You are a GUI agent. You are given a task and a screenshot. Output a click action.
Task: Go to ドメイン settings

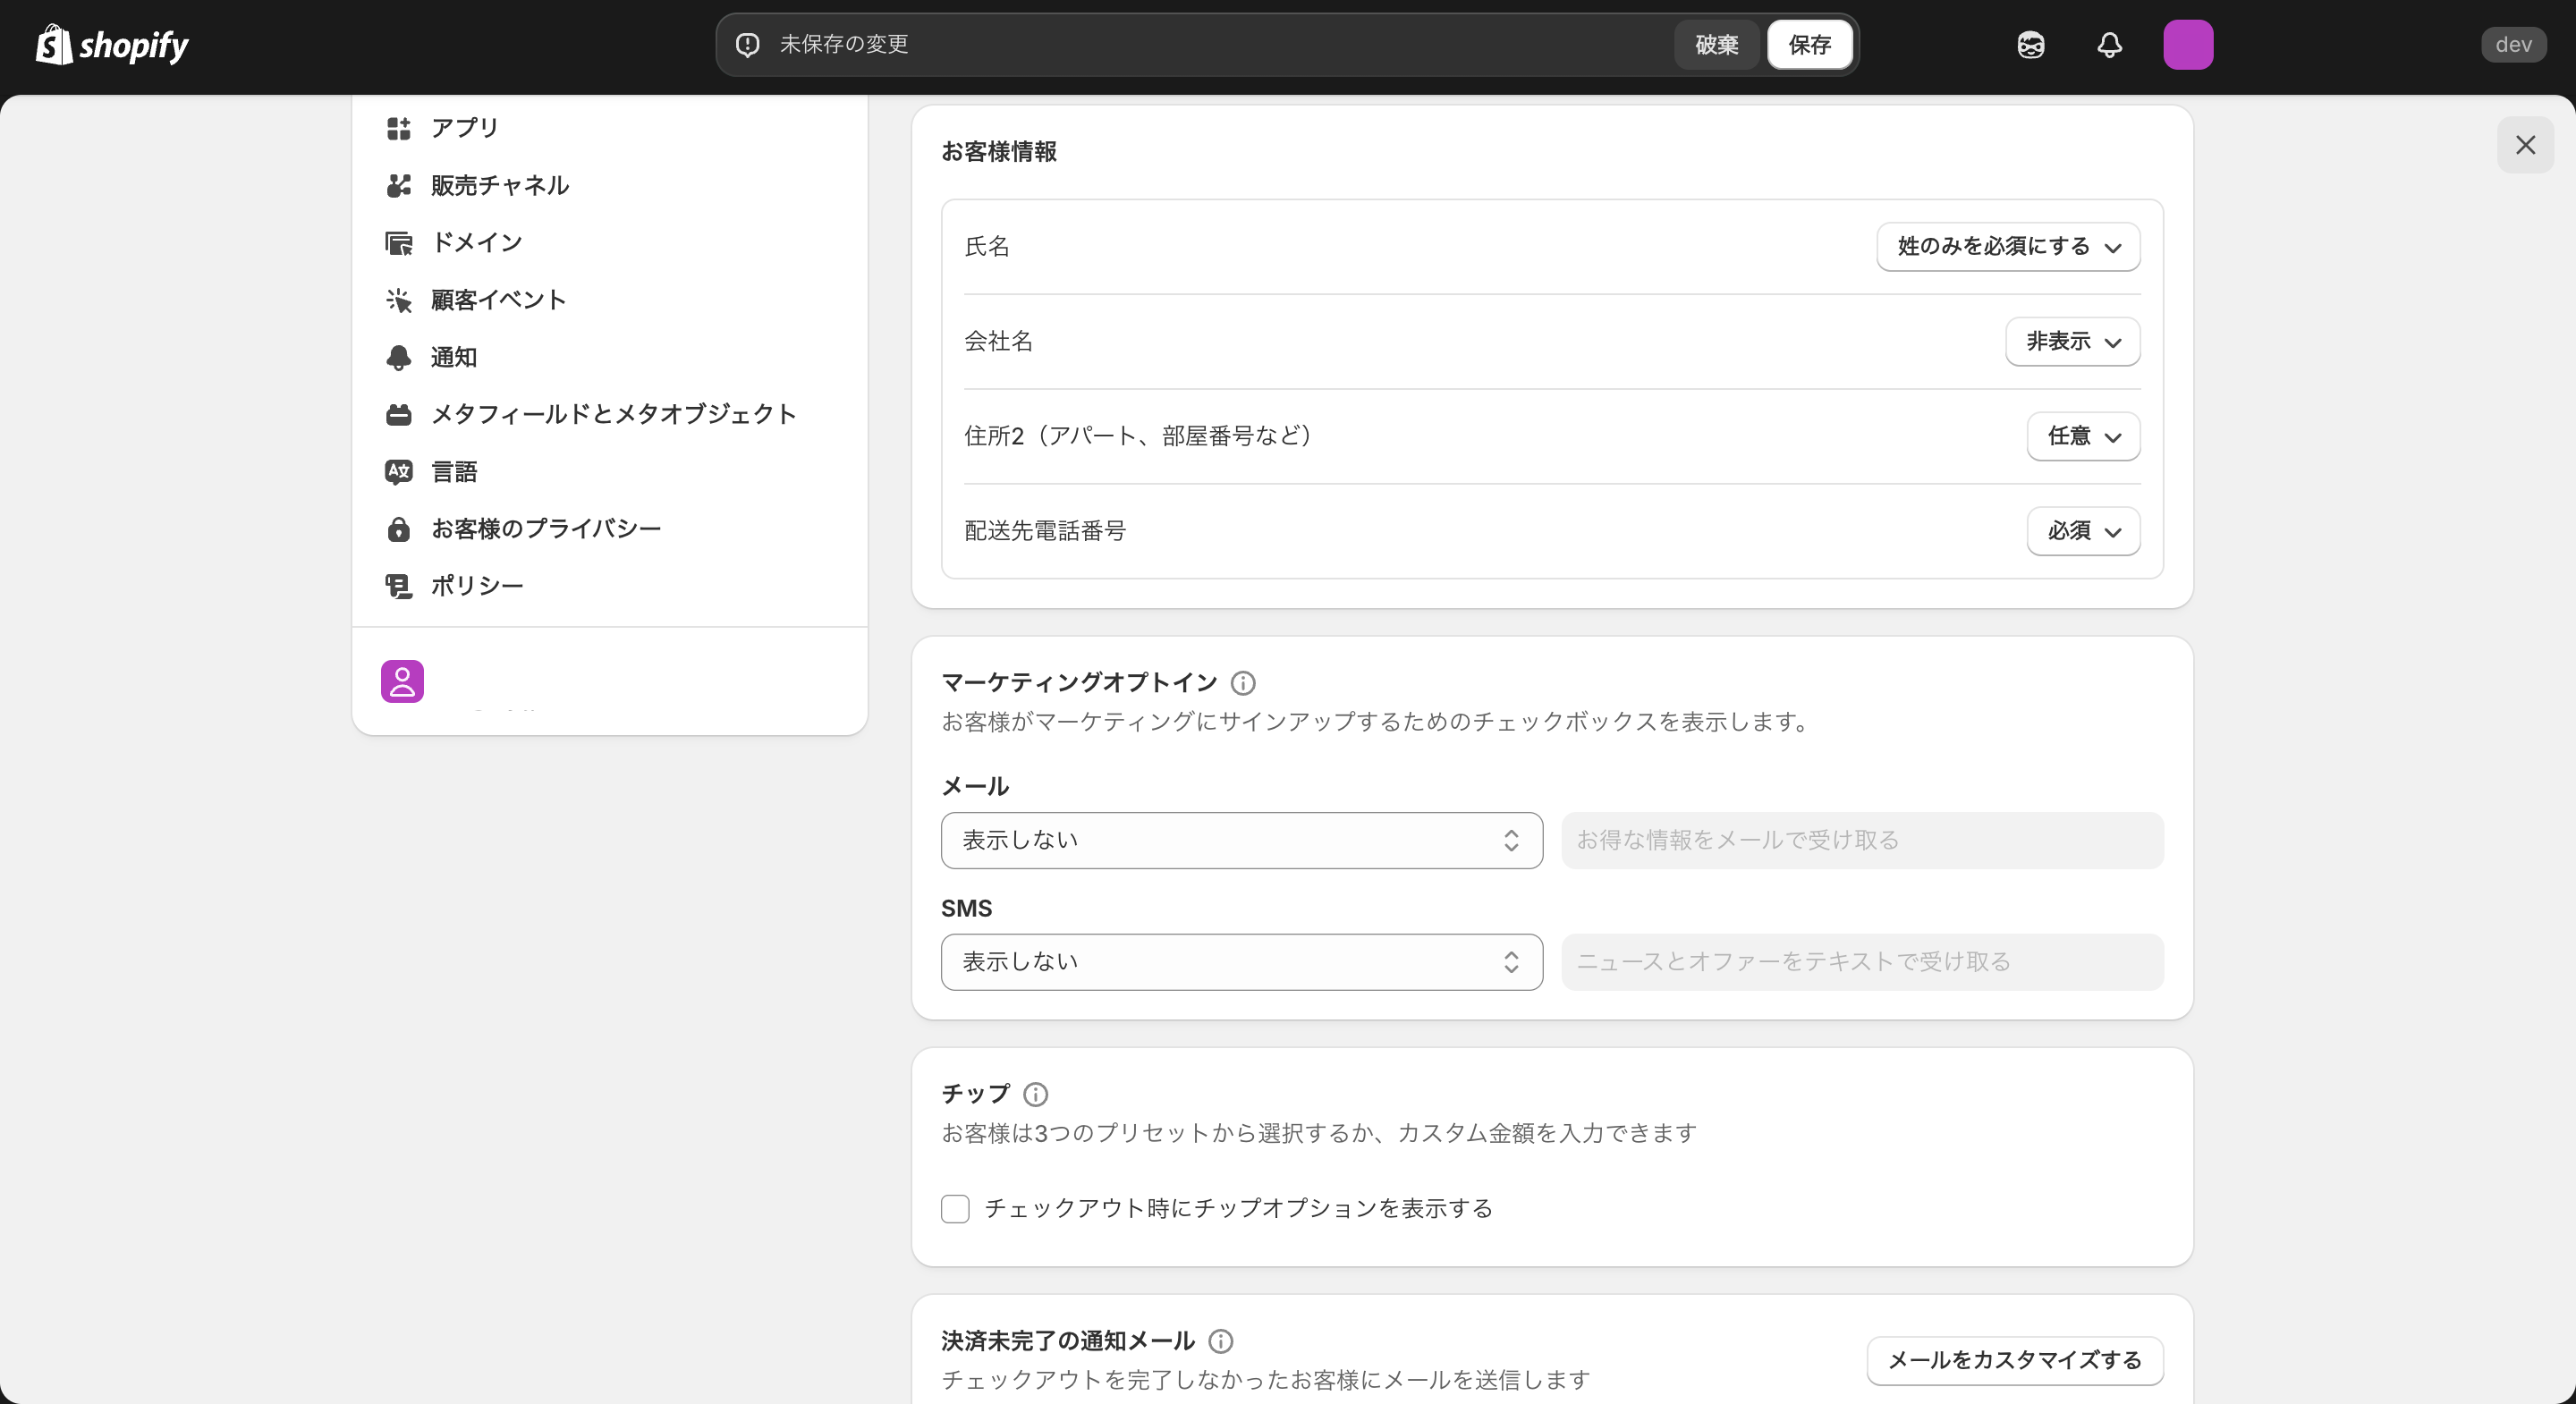[x=477, y=243]
